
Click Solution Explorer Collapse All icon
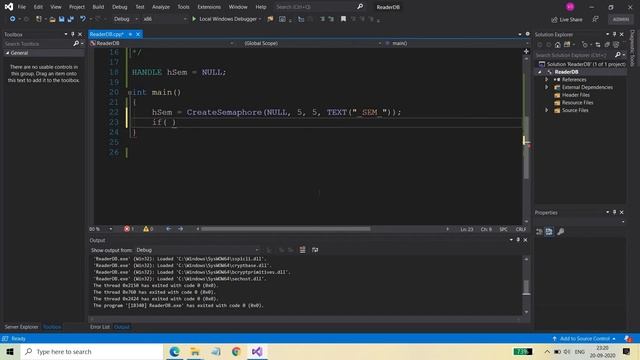click(607, 45)
